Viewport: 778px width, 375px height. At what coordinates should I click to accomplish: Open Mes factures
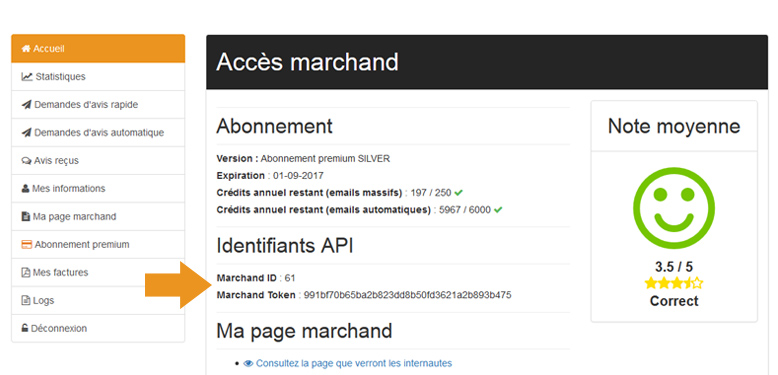click(98, 272)
